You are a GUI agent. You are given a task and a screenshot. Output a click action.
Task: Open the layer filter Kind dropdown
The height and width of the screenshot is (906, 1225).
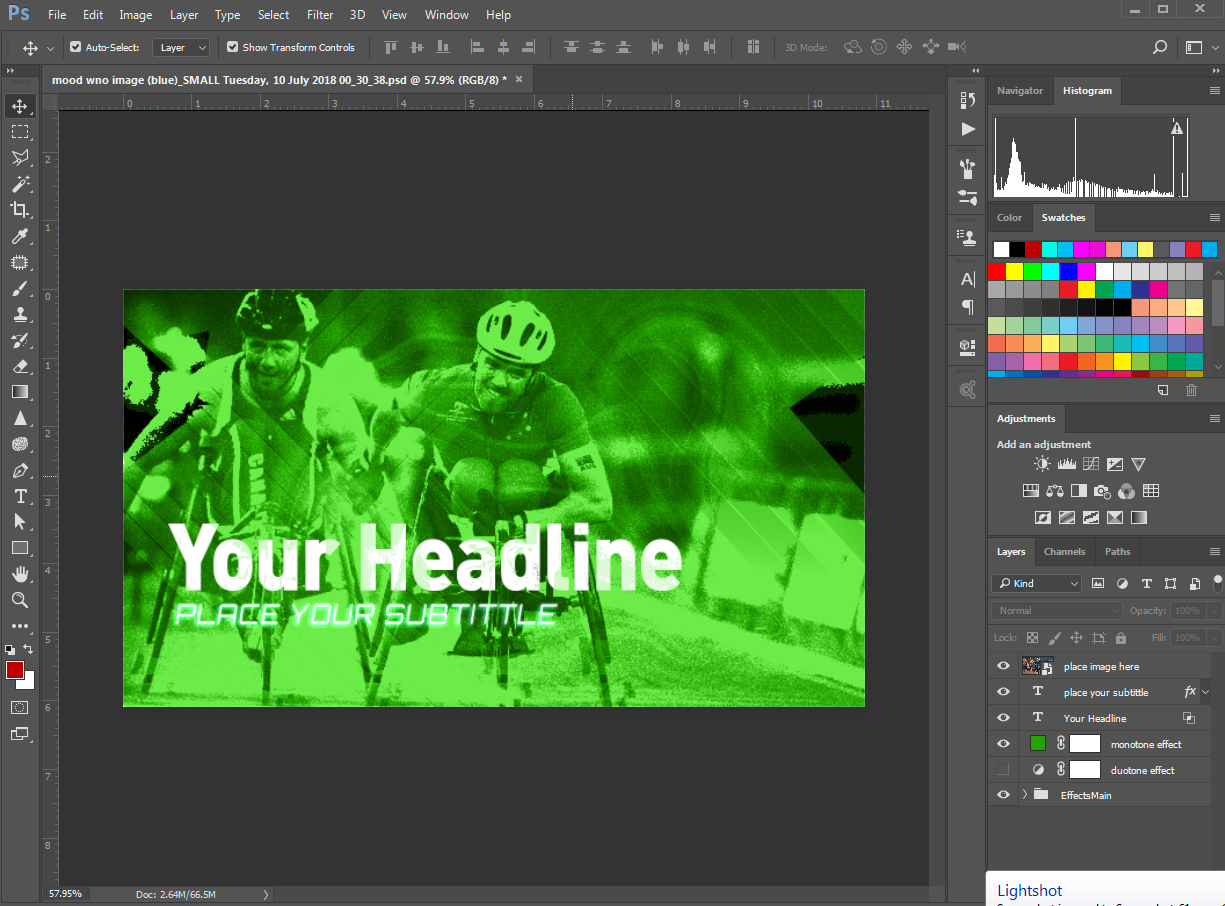(x=1036, y=583)
